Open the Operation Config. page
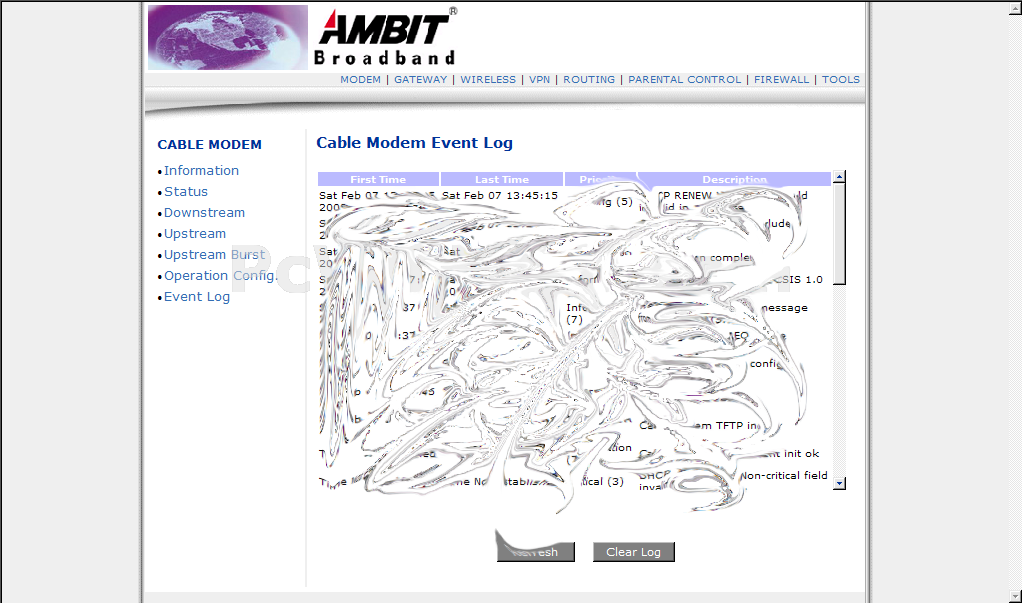This screenshot has height=603, width=1022. click(x=220, y=276)
